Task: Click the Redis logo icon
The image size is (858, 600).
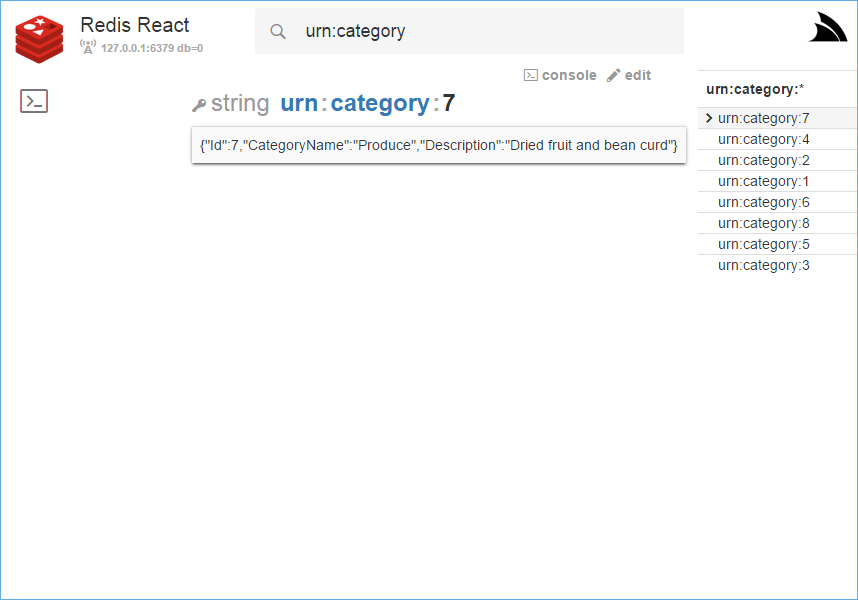Action: [x=39, y=36]
